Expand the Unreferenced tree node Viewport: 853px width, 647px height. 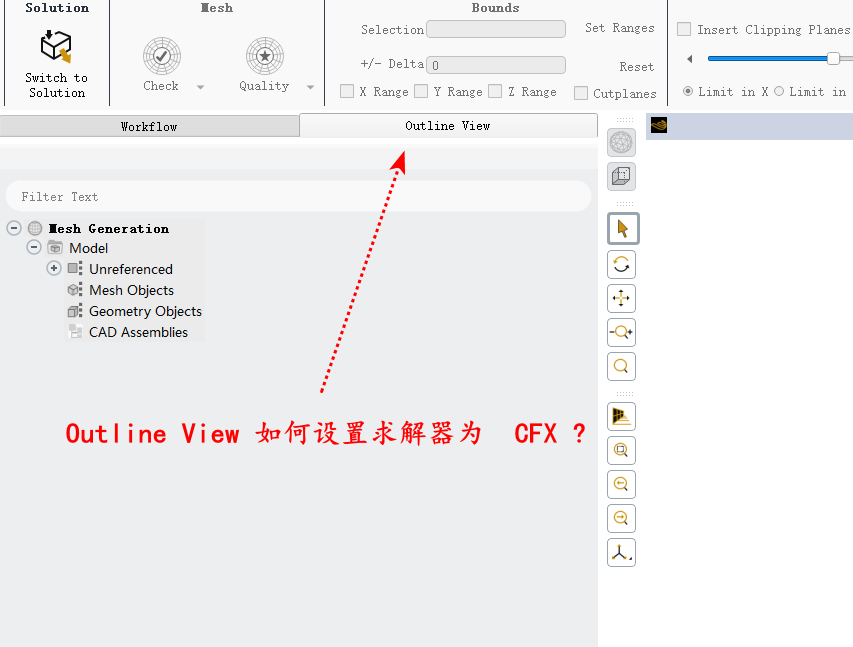pos(54,268)
